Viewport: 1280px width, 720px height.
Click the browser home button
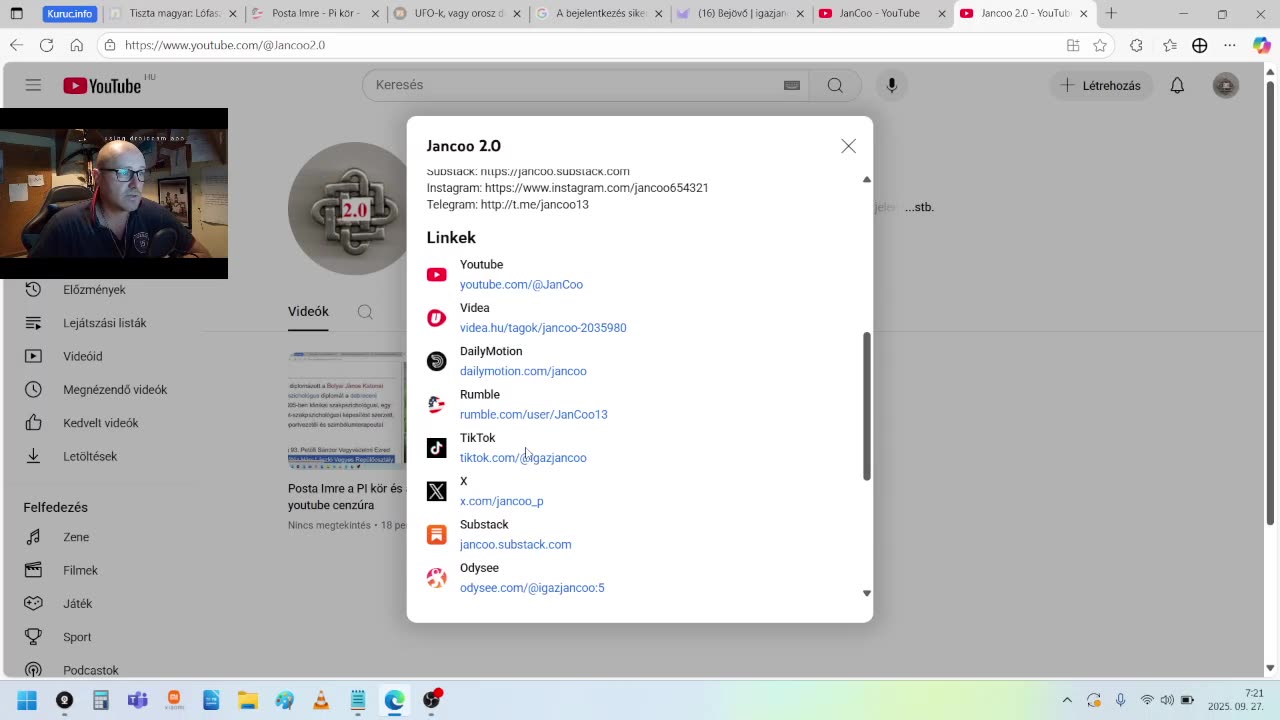point(76,45)
